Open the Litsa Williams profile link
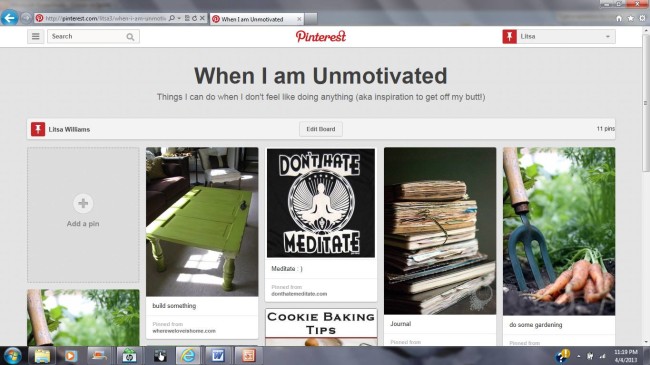This screenshot has width=650, height=365. pos(69,129)
